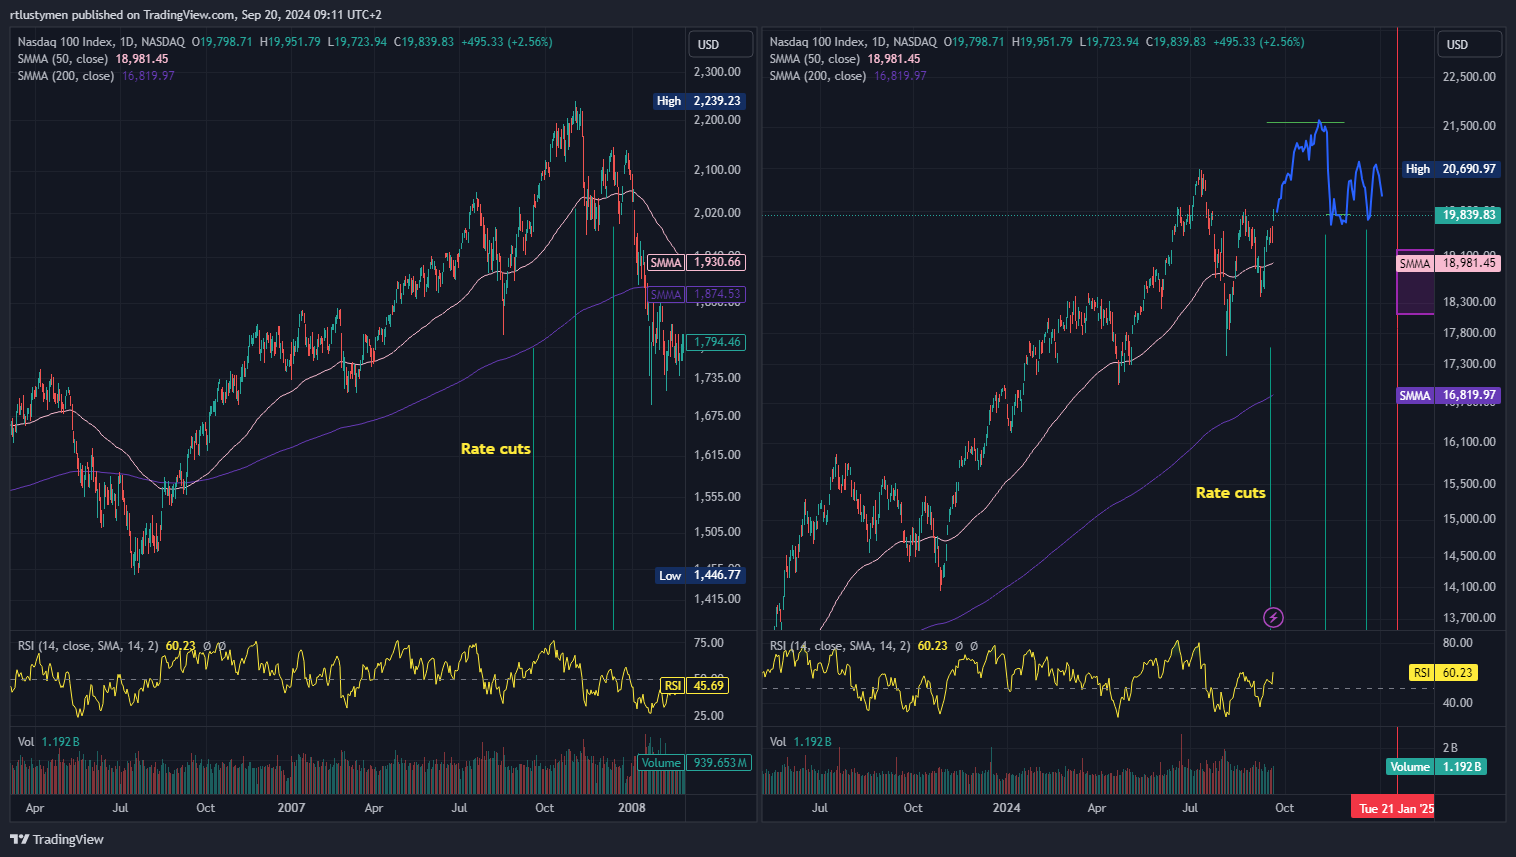The height and width of the screenshot is (857, 1516).
Task: Open the USD currency selector on right chart
Action: [1470, 44]
